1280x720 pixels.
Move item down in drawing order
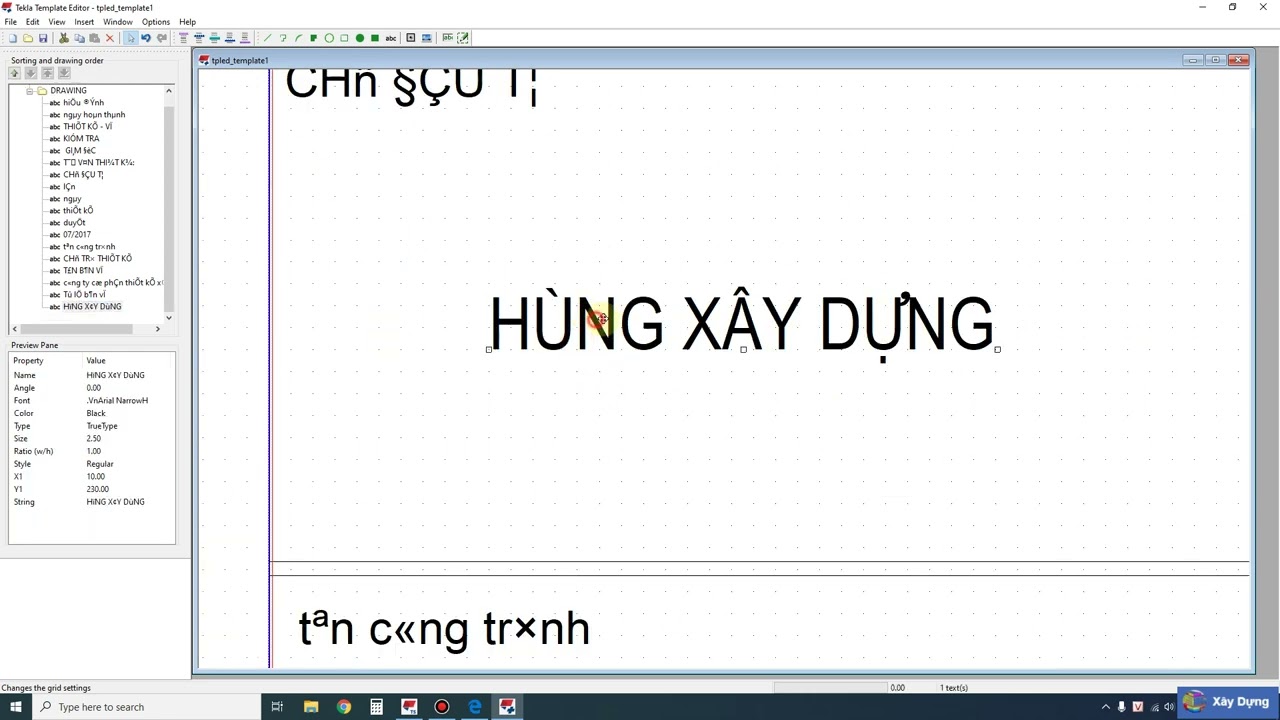(30, 73)
